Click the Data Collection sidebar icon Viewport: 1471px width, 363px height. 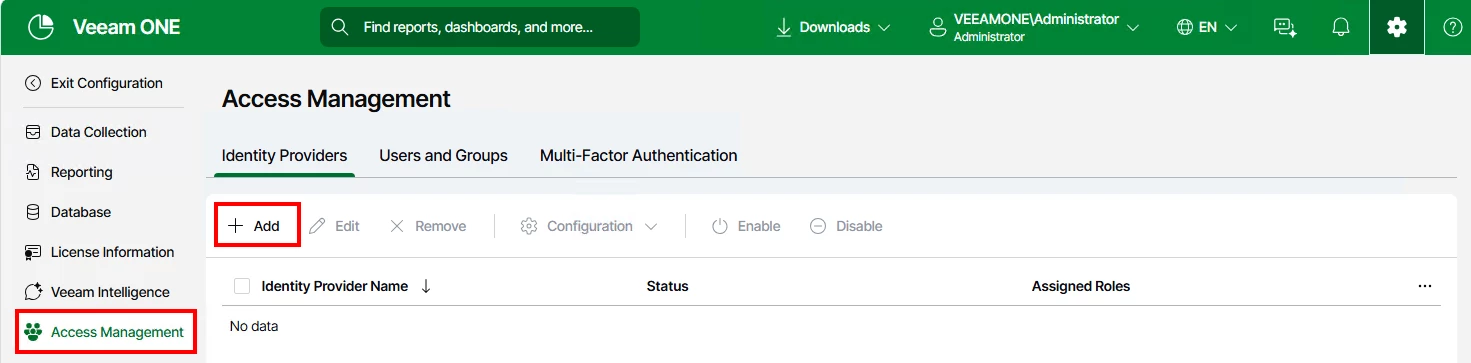tap(33, 132)
